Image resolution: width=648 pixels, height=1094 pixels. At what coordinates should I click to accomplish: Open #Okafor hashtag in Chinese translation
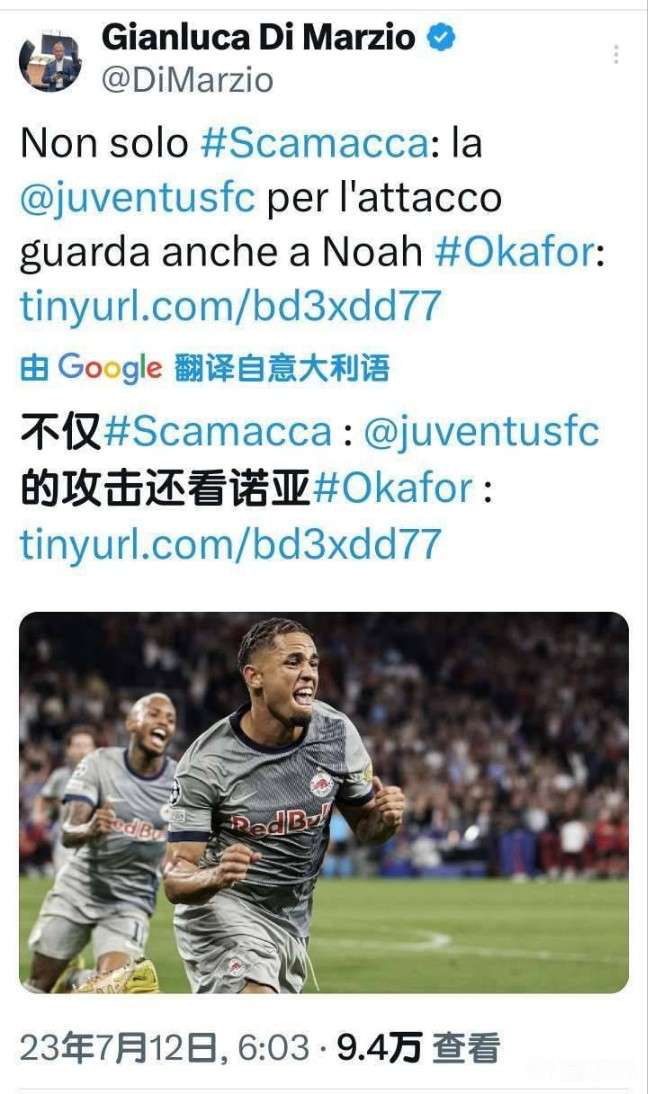coord(393,488)
